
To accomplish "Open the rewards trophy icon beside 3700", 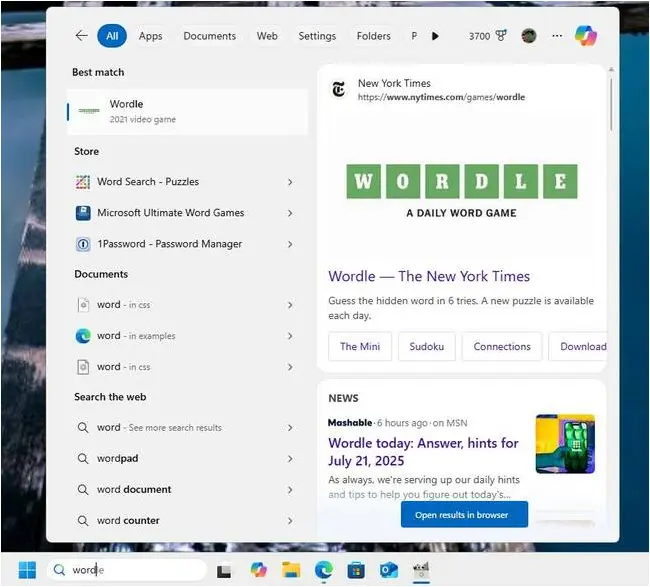I will click(501, 36).
